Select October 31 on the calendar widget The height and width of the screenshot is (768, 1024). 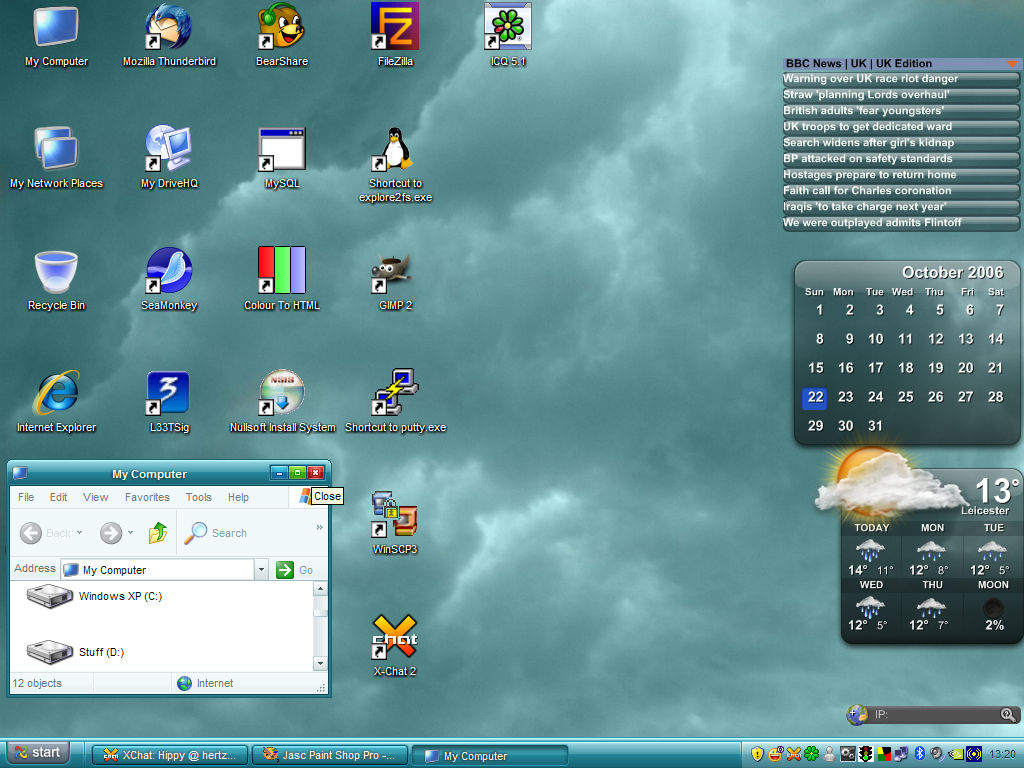875,426
